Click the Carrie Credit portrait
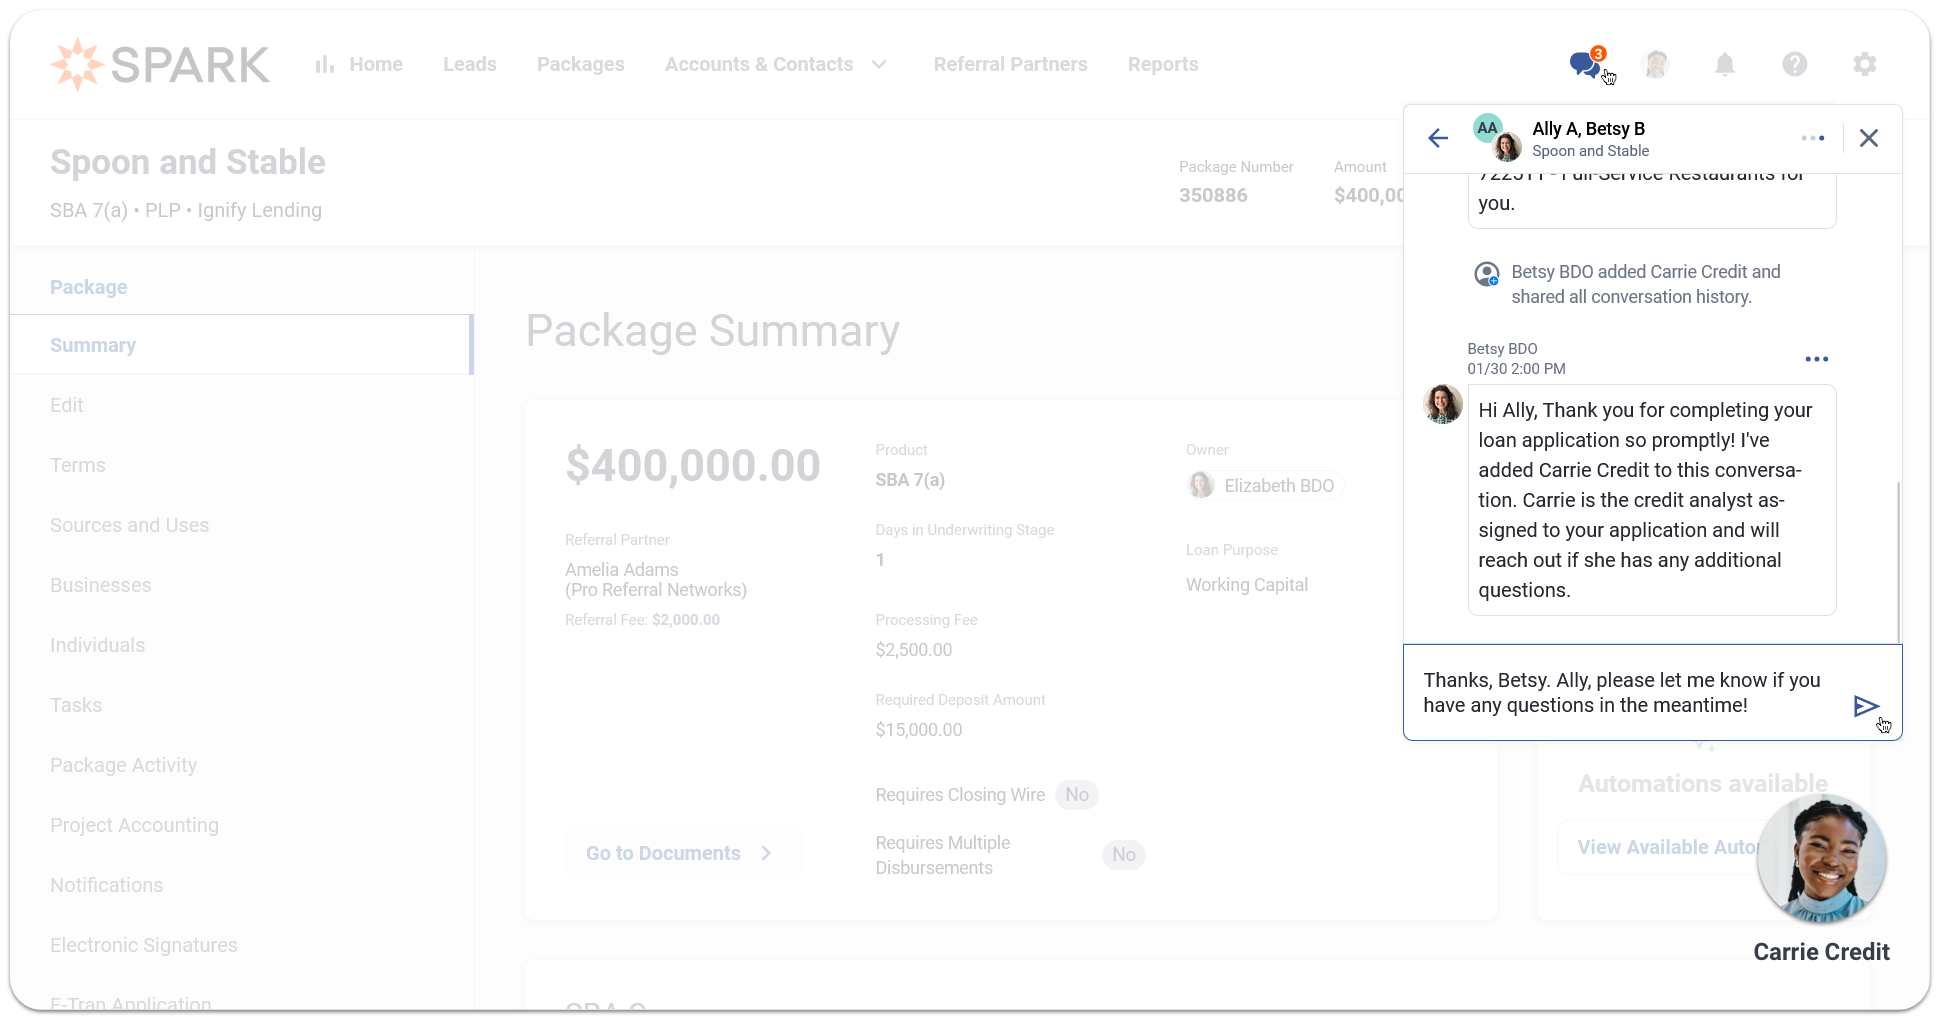 tap(1822, 859)
